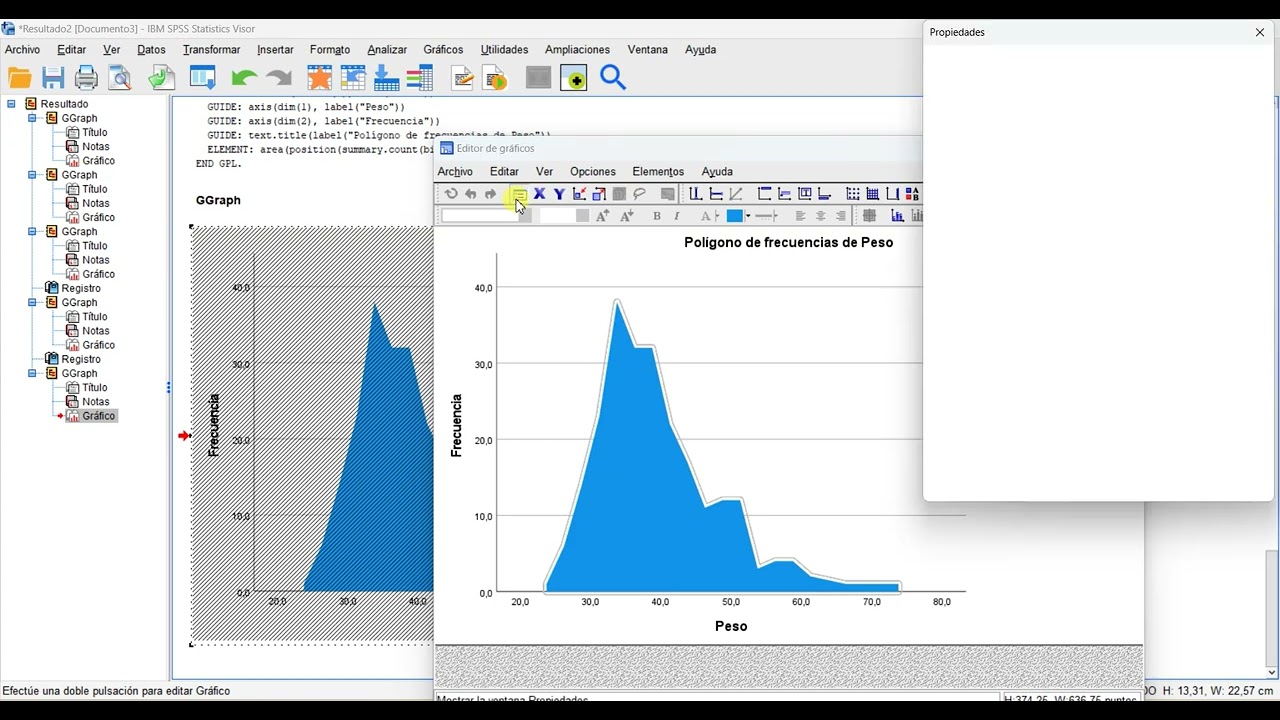Screen dimensions: 1280x720
Task: Align text right in Chart Editor
Action: pos(841,216)
